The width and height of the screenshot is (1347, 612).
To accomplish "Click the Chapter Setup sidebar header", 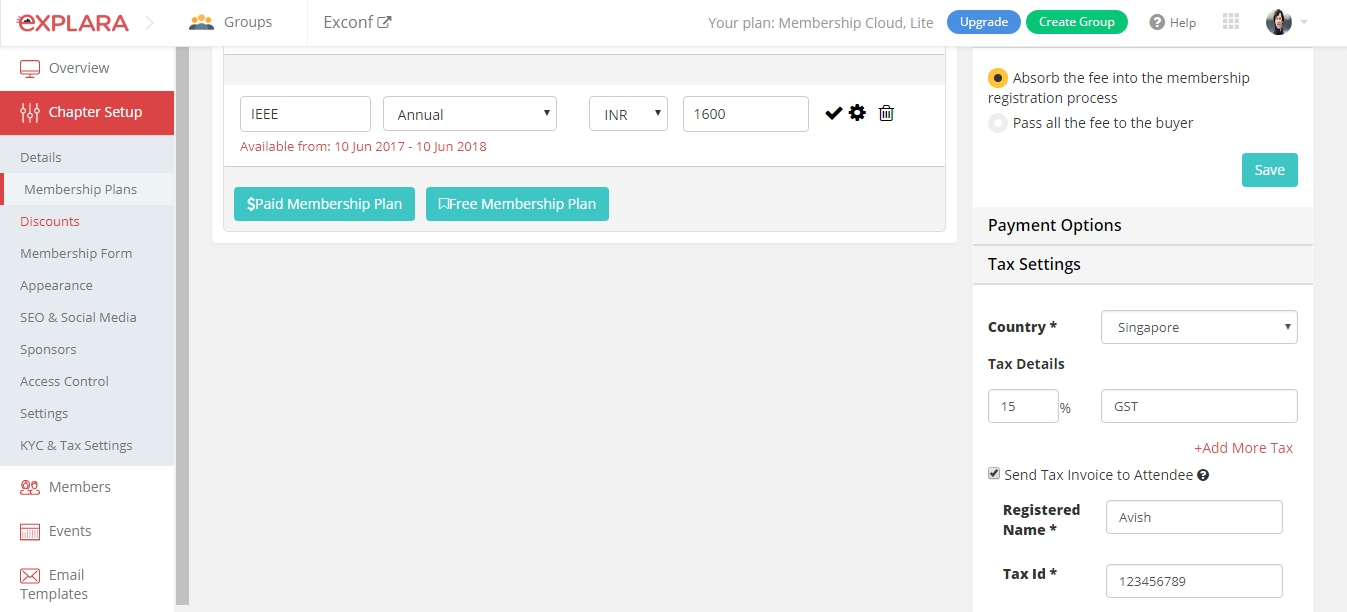I will (x=87, y=112).
